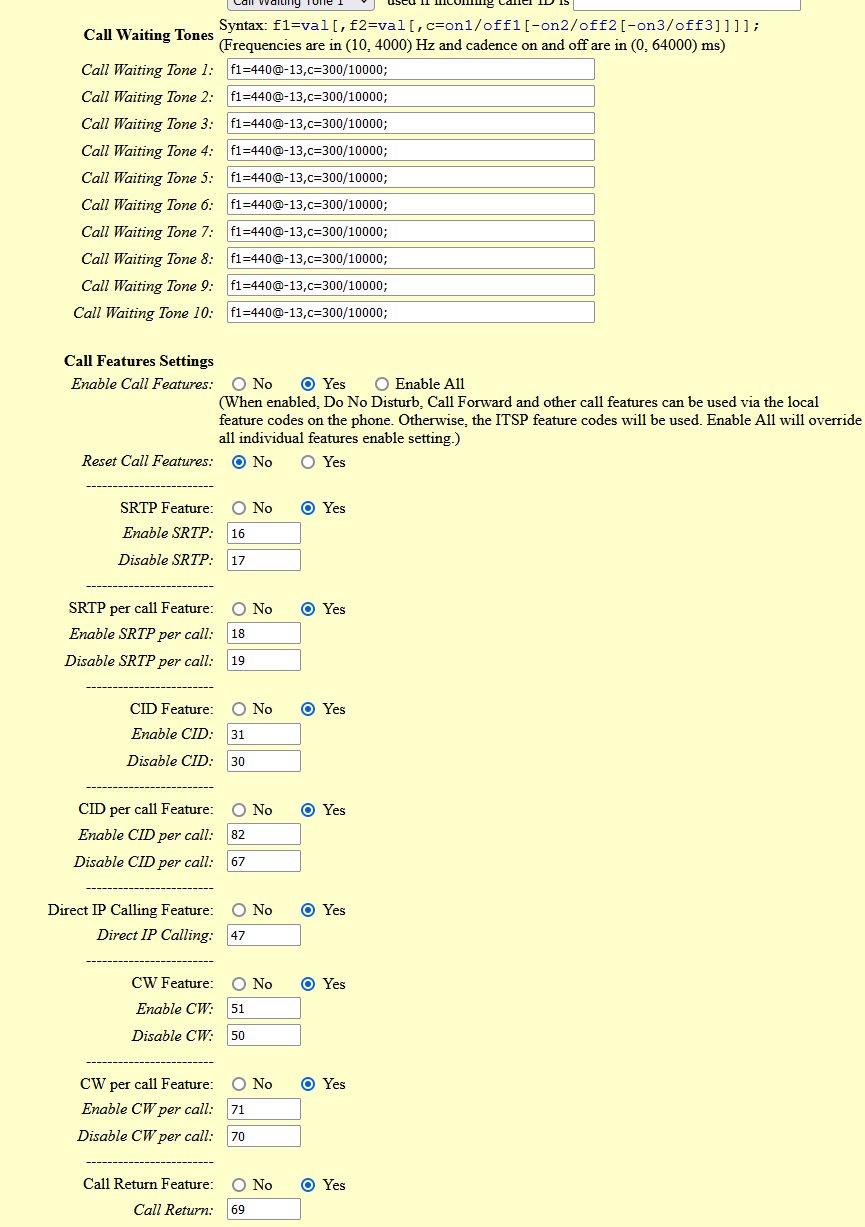Click the Enable CID code field
Image resolution: width=865 pixels, height=1227 pixels.
(264, 735)
